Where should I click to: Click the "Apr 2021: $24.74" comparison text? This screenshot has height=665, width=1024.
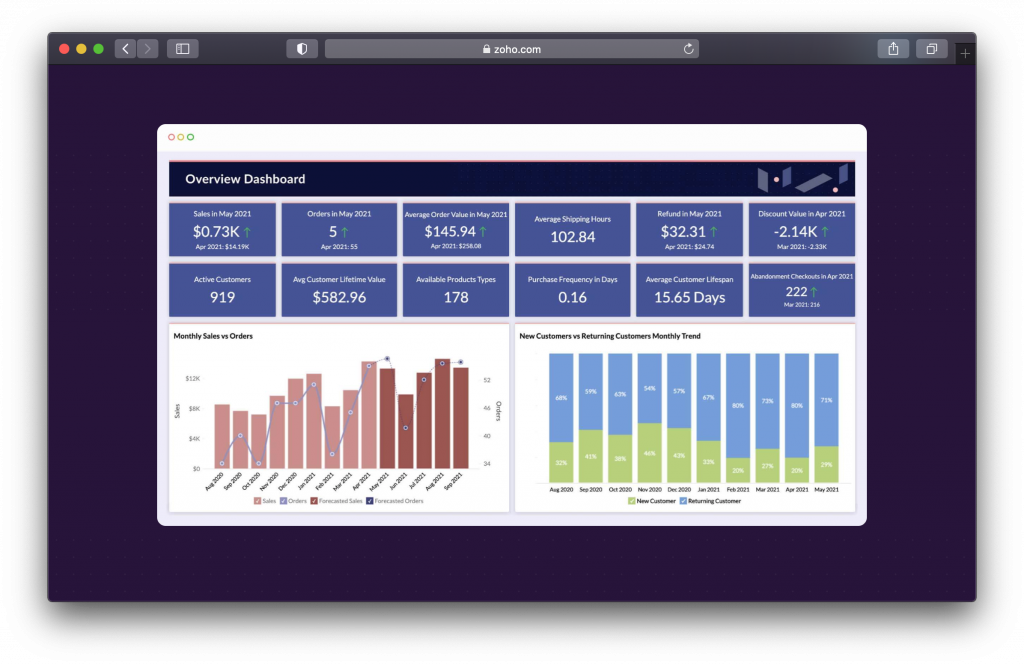[690, 247]
